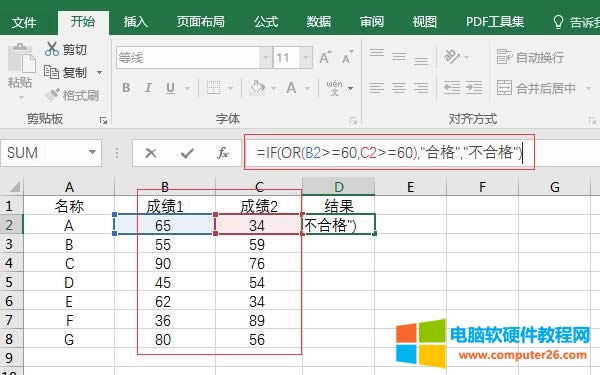Apply cell borders icon
Screen dimensions: 600x375
214,88
